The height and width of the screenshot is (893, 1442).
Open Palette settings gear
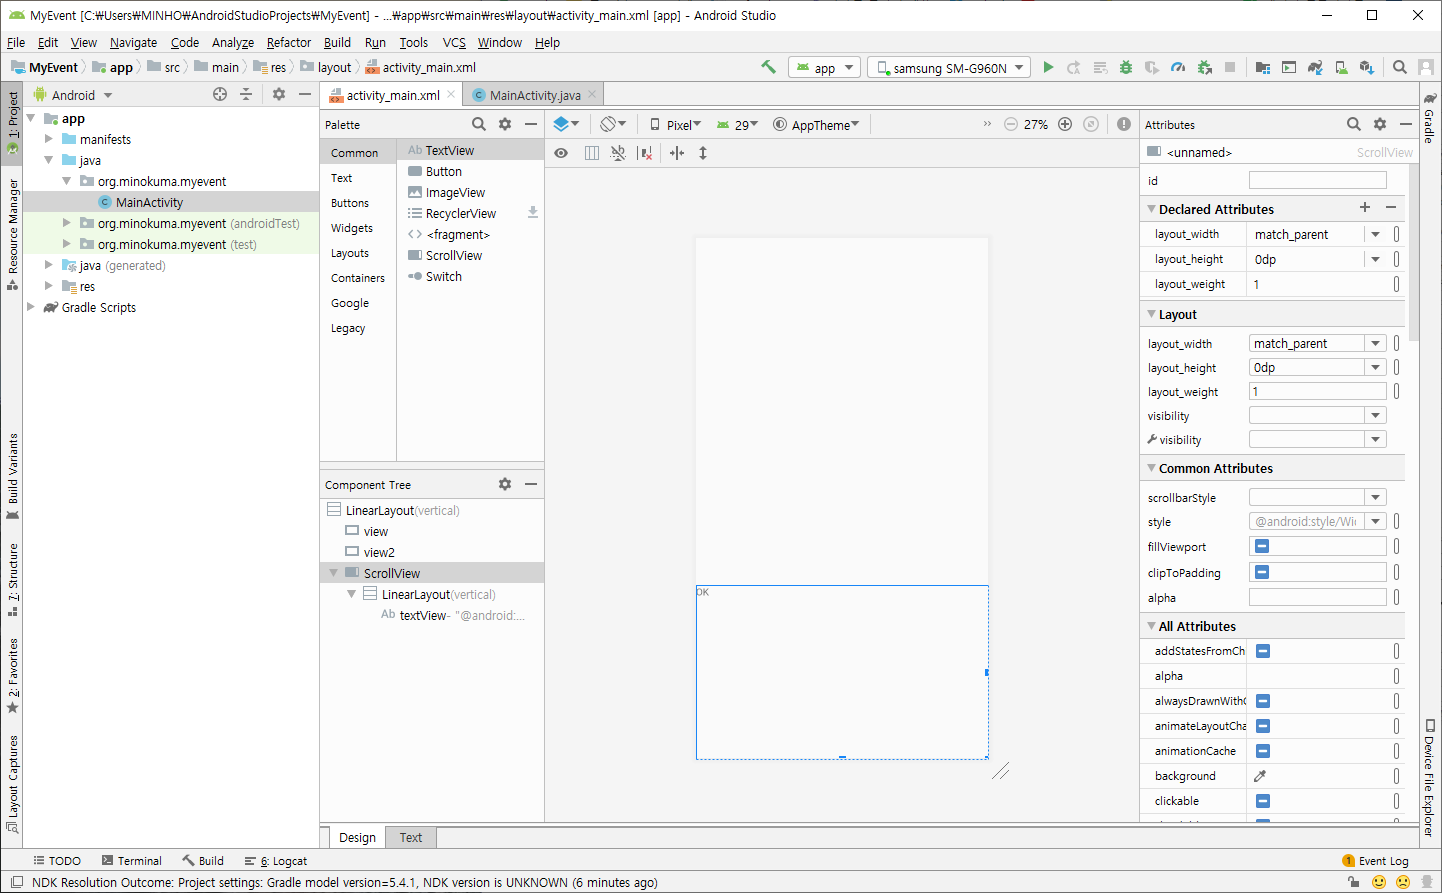(505, 124)
